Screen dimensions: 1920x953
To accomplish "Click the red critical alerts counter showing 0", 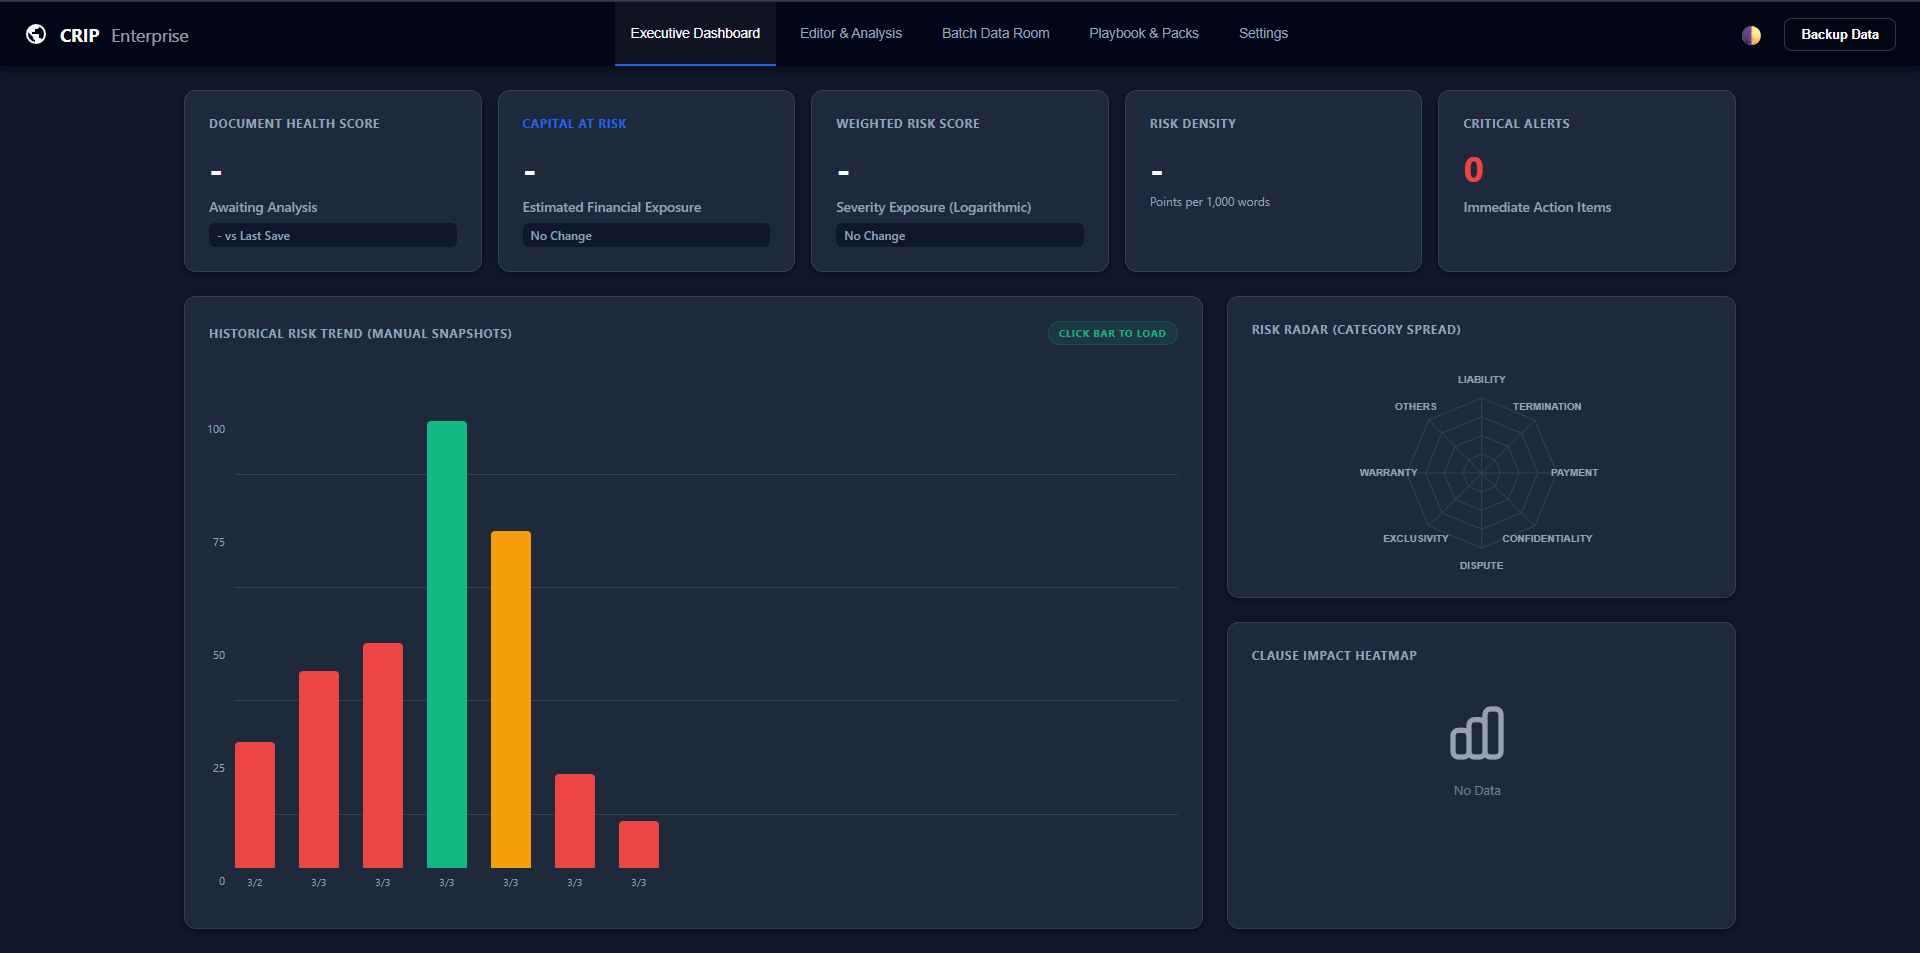I will [1472, 169].
